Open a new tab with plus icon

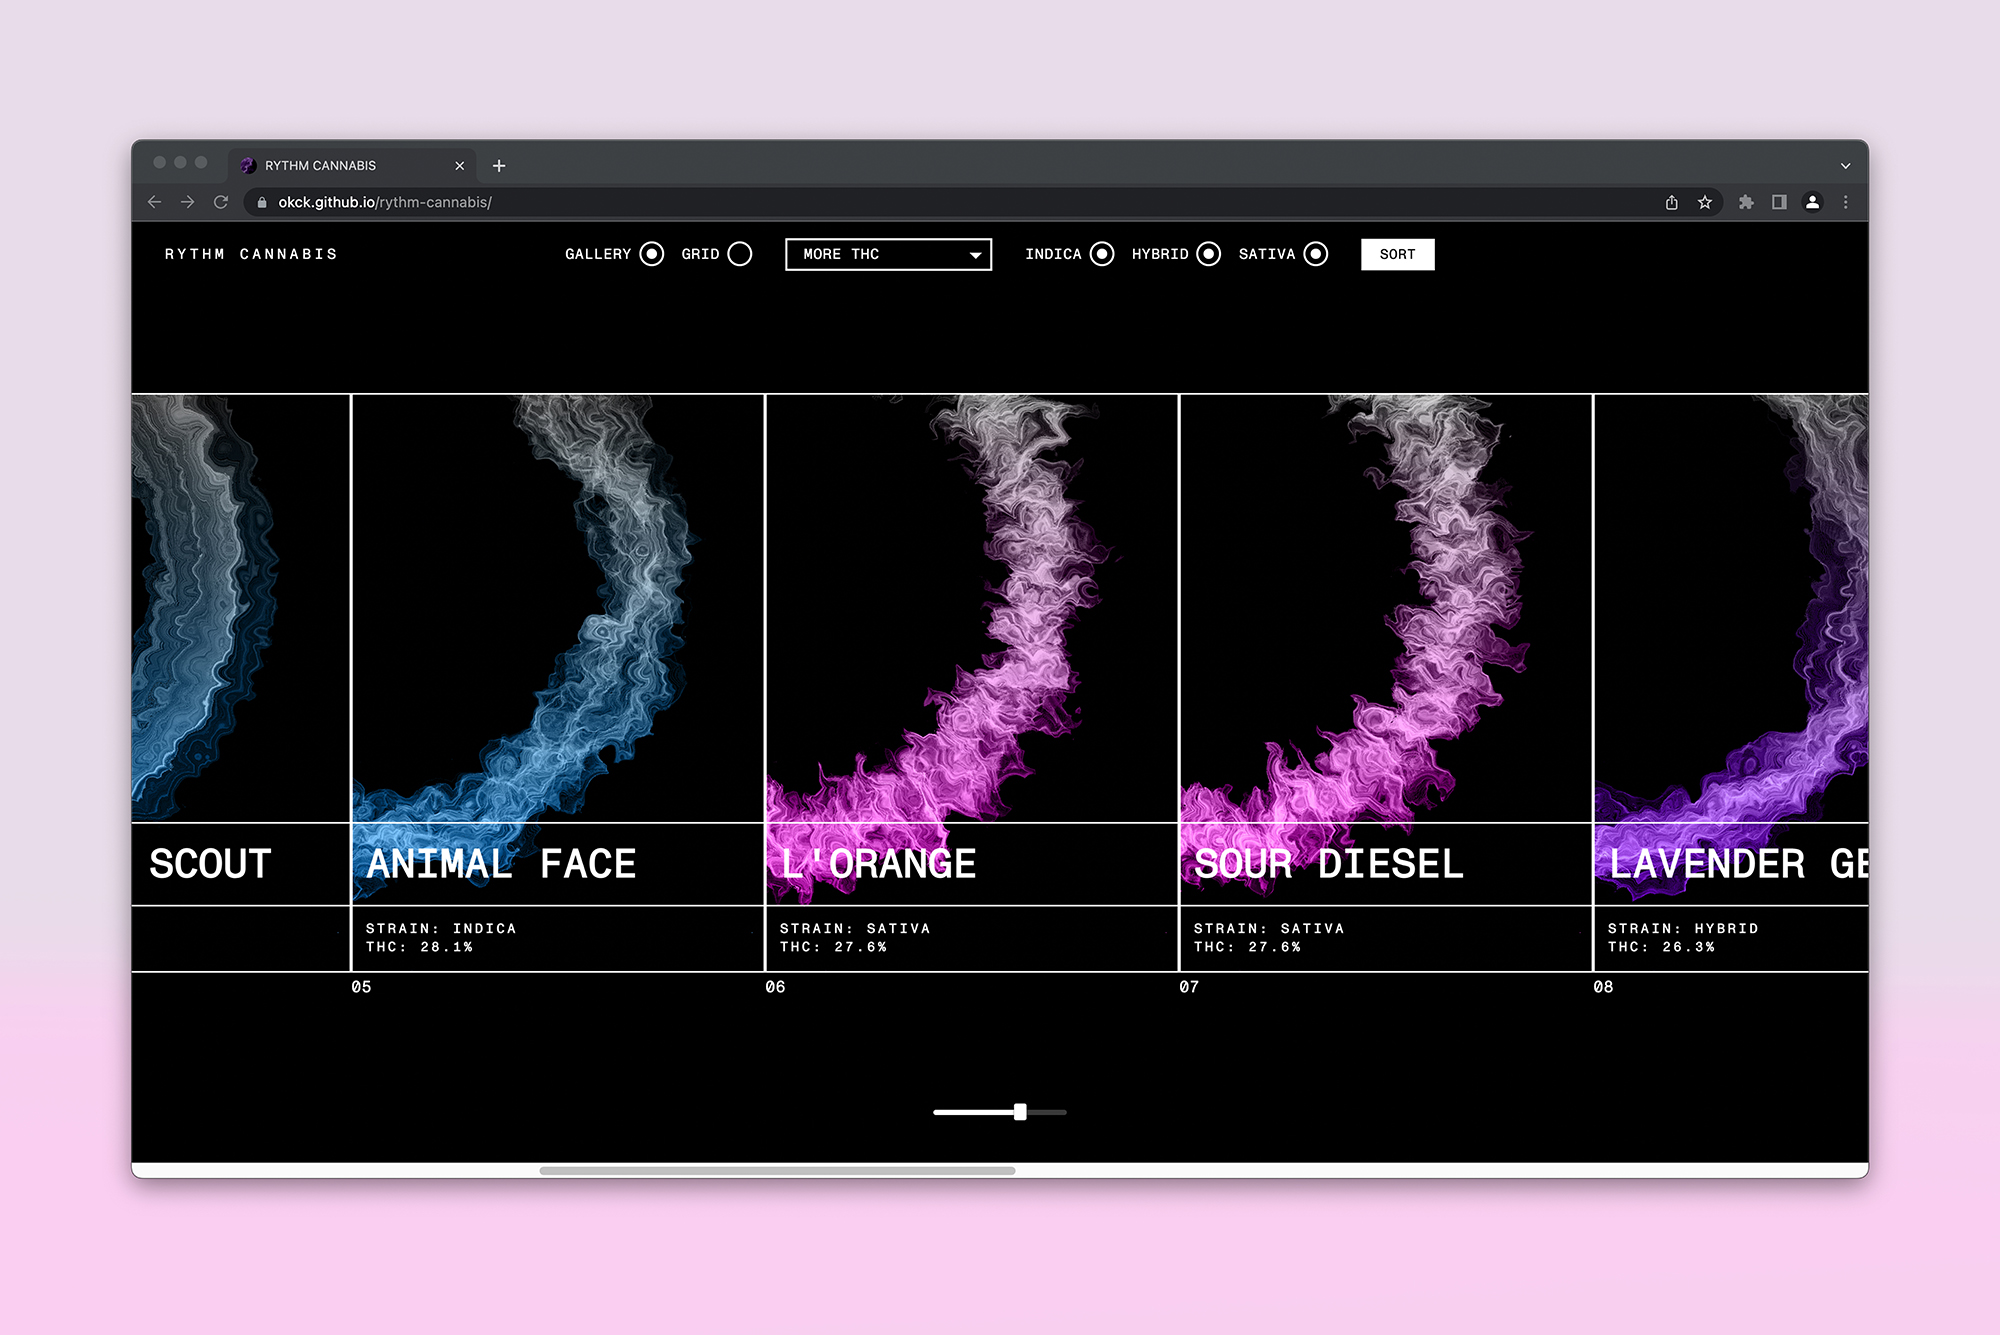pyautogui.click(x=499, y=165)
